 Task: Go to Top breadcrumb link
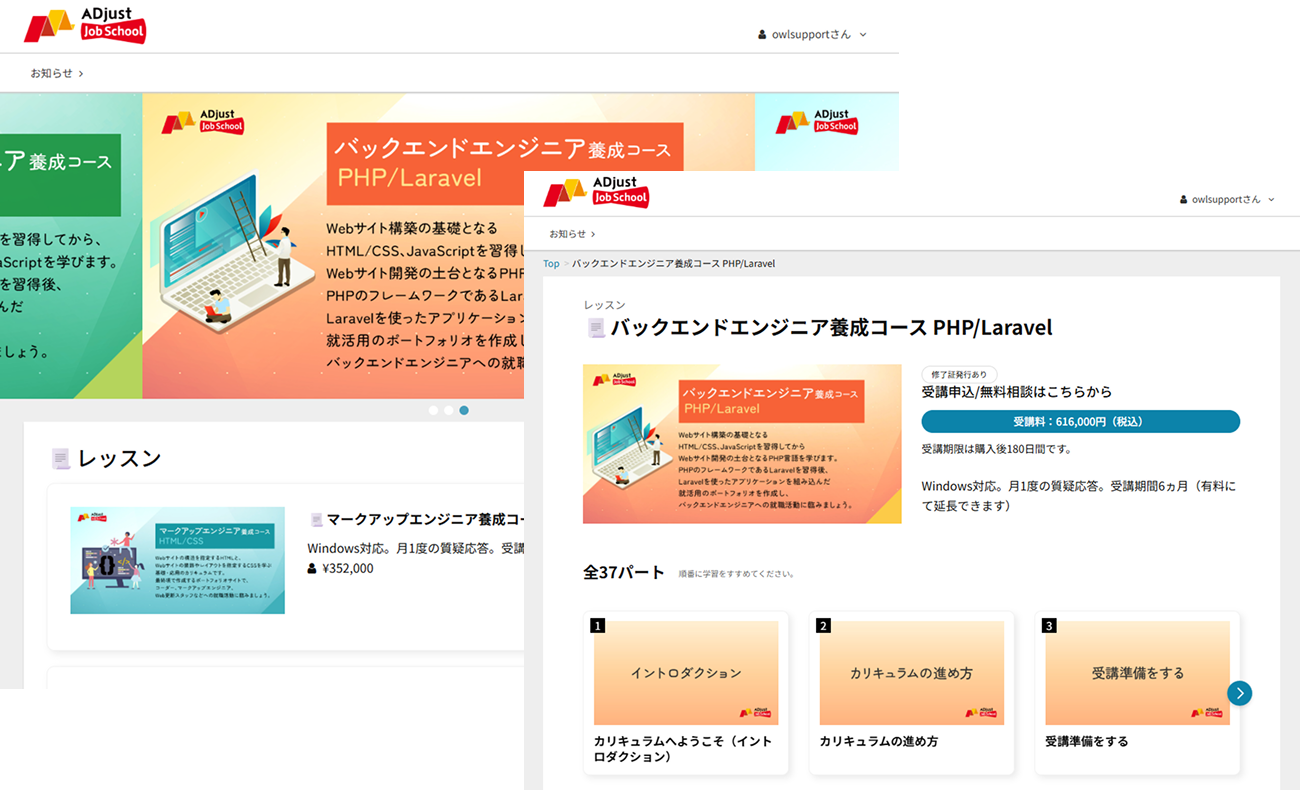[551, 264]
